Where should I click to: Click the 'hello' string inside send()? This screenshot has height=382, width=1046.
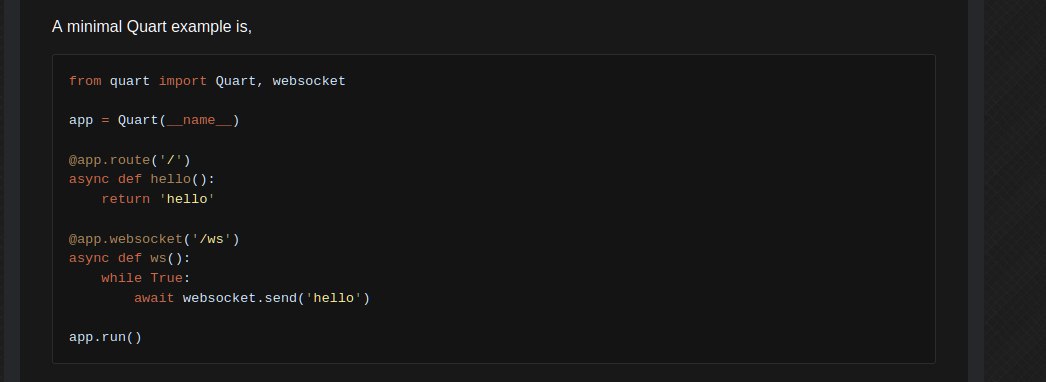pyautogui.click(x=334, y=298)
